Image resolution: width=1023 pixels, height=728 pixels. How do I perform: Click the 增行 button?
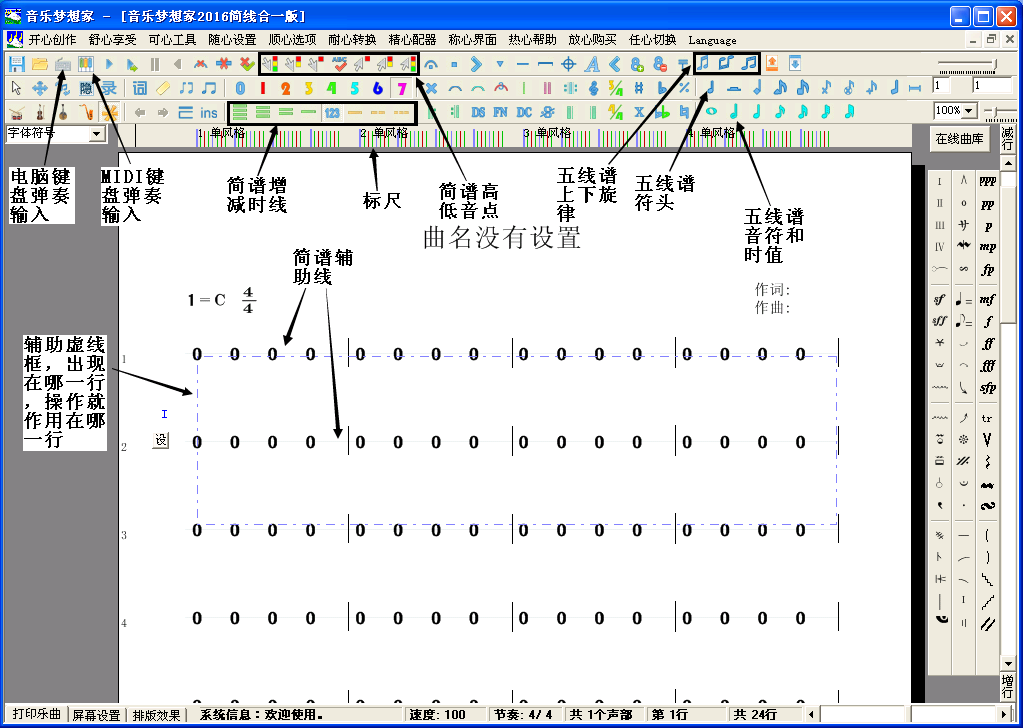[x=1007, y=686]
